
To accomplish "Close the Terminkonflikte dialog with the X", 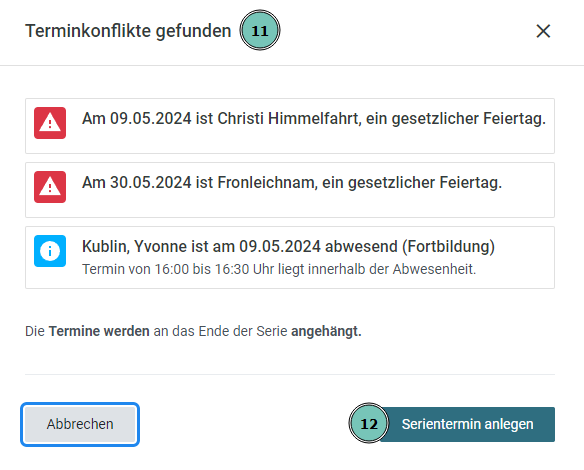I will (543, 31).
